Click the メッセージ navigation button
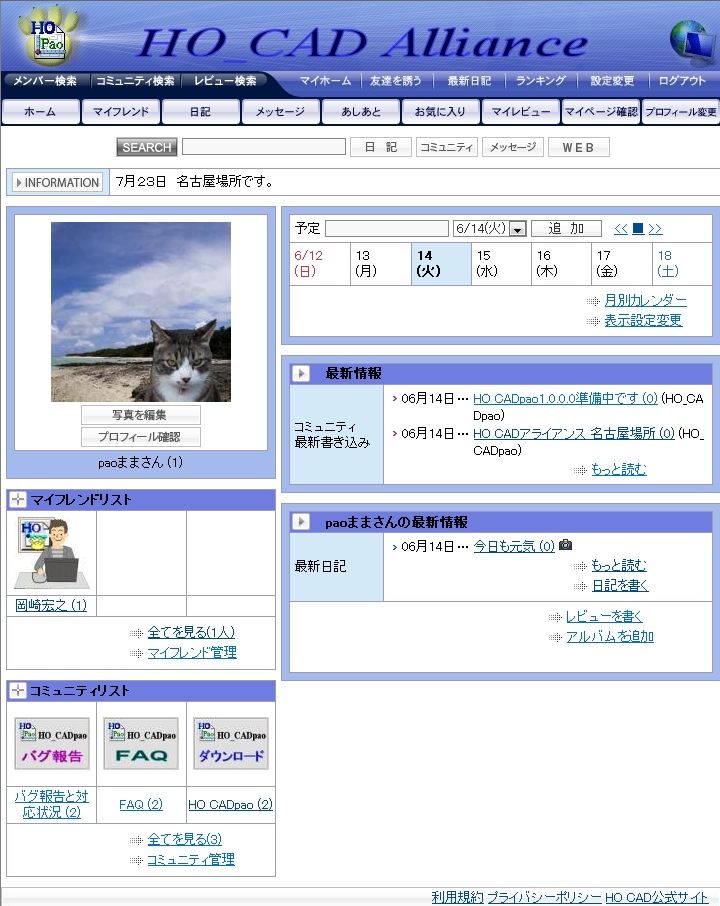Viewport: 720px width, 906px height. [280, 112]
